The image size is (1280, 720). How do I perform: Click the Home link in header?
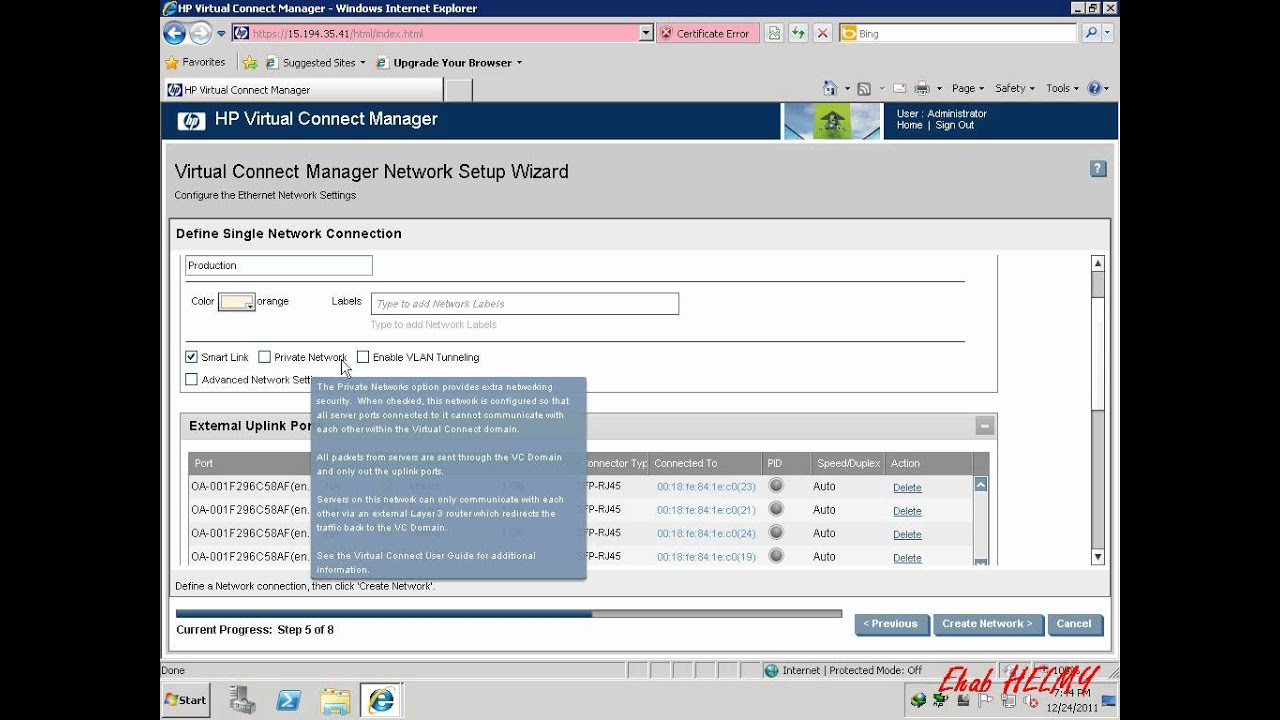coord(909,126)
